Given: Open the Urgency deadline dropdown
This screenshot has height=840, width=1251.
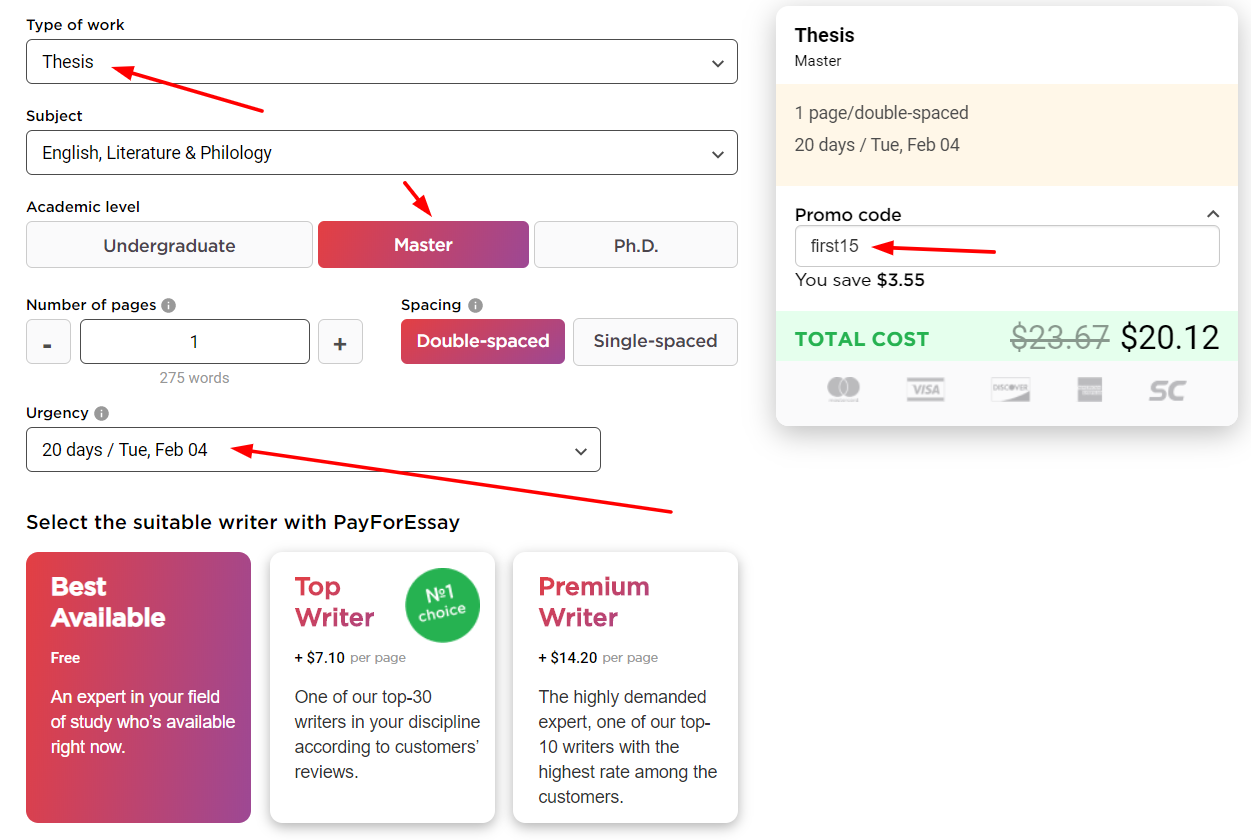Looking at the screenshot, I should pos(313,450).
